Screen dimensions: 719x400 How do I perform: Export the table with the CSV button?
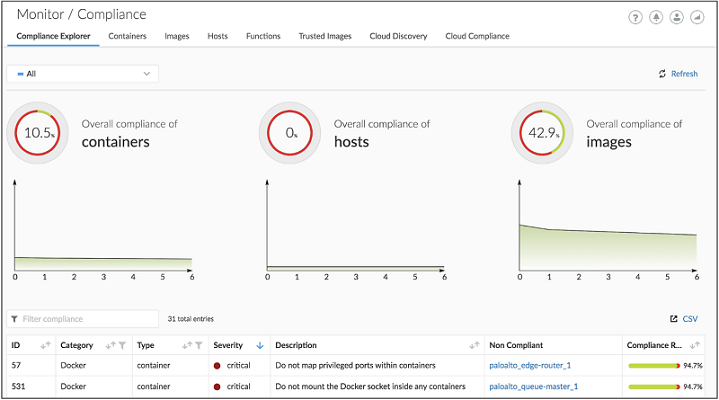click(684, 319)
